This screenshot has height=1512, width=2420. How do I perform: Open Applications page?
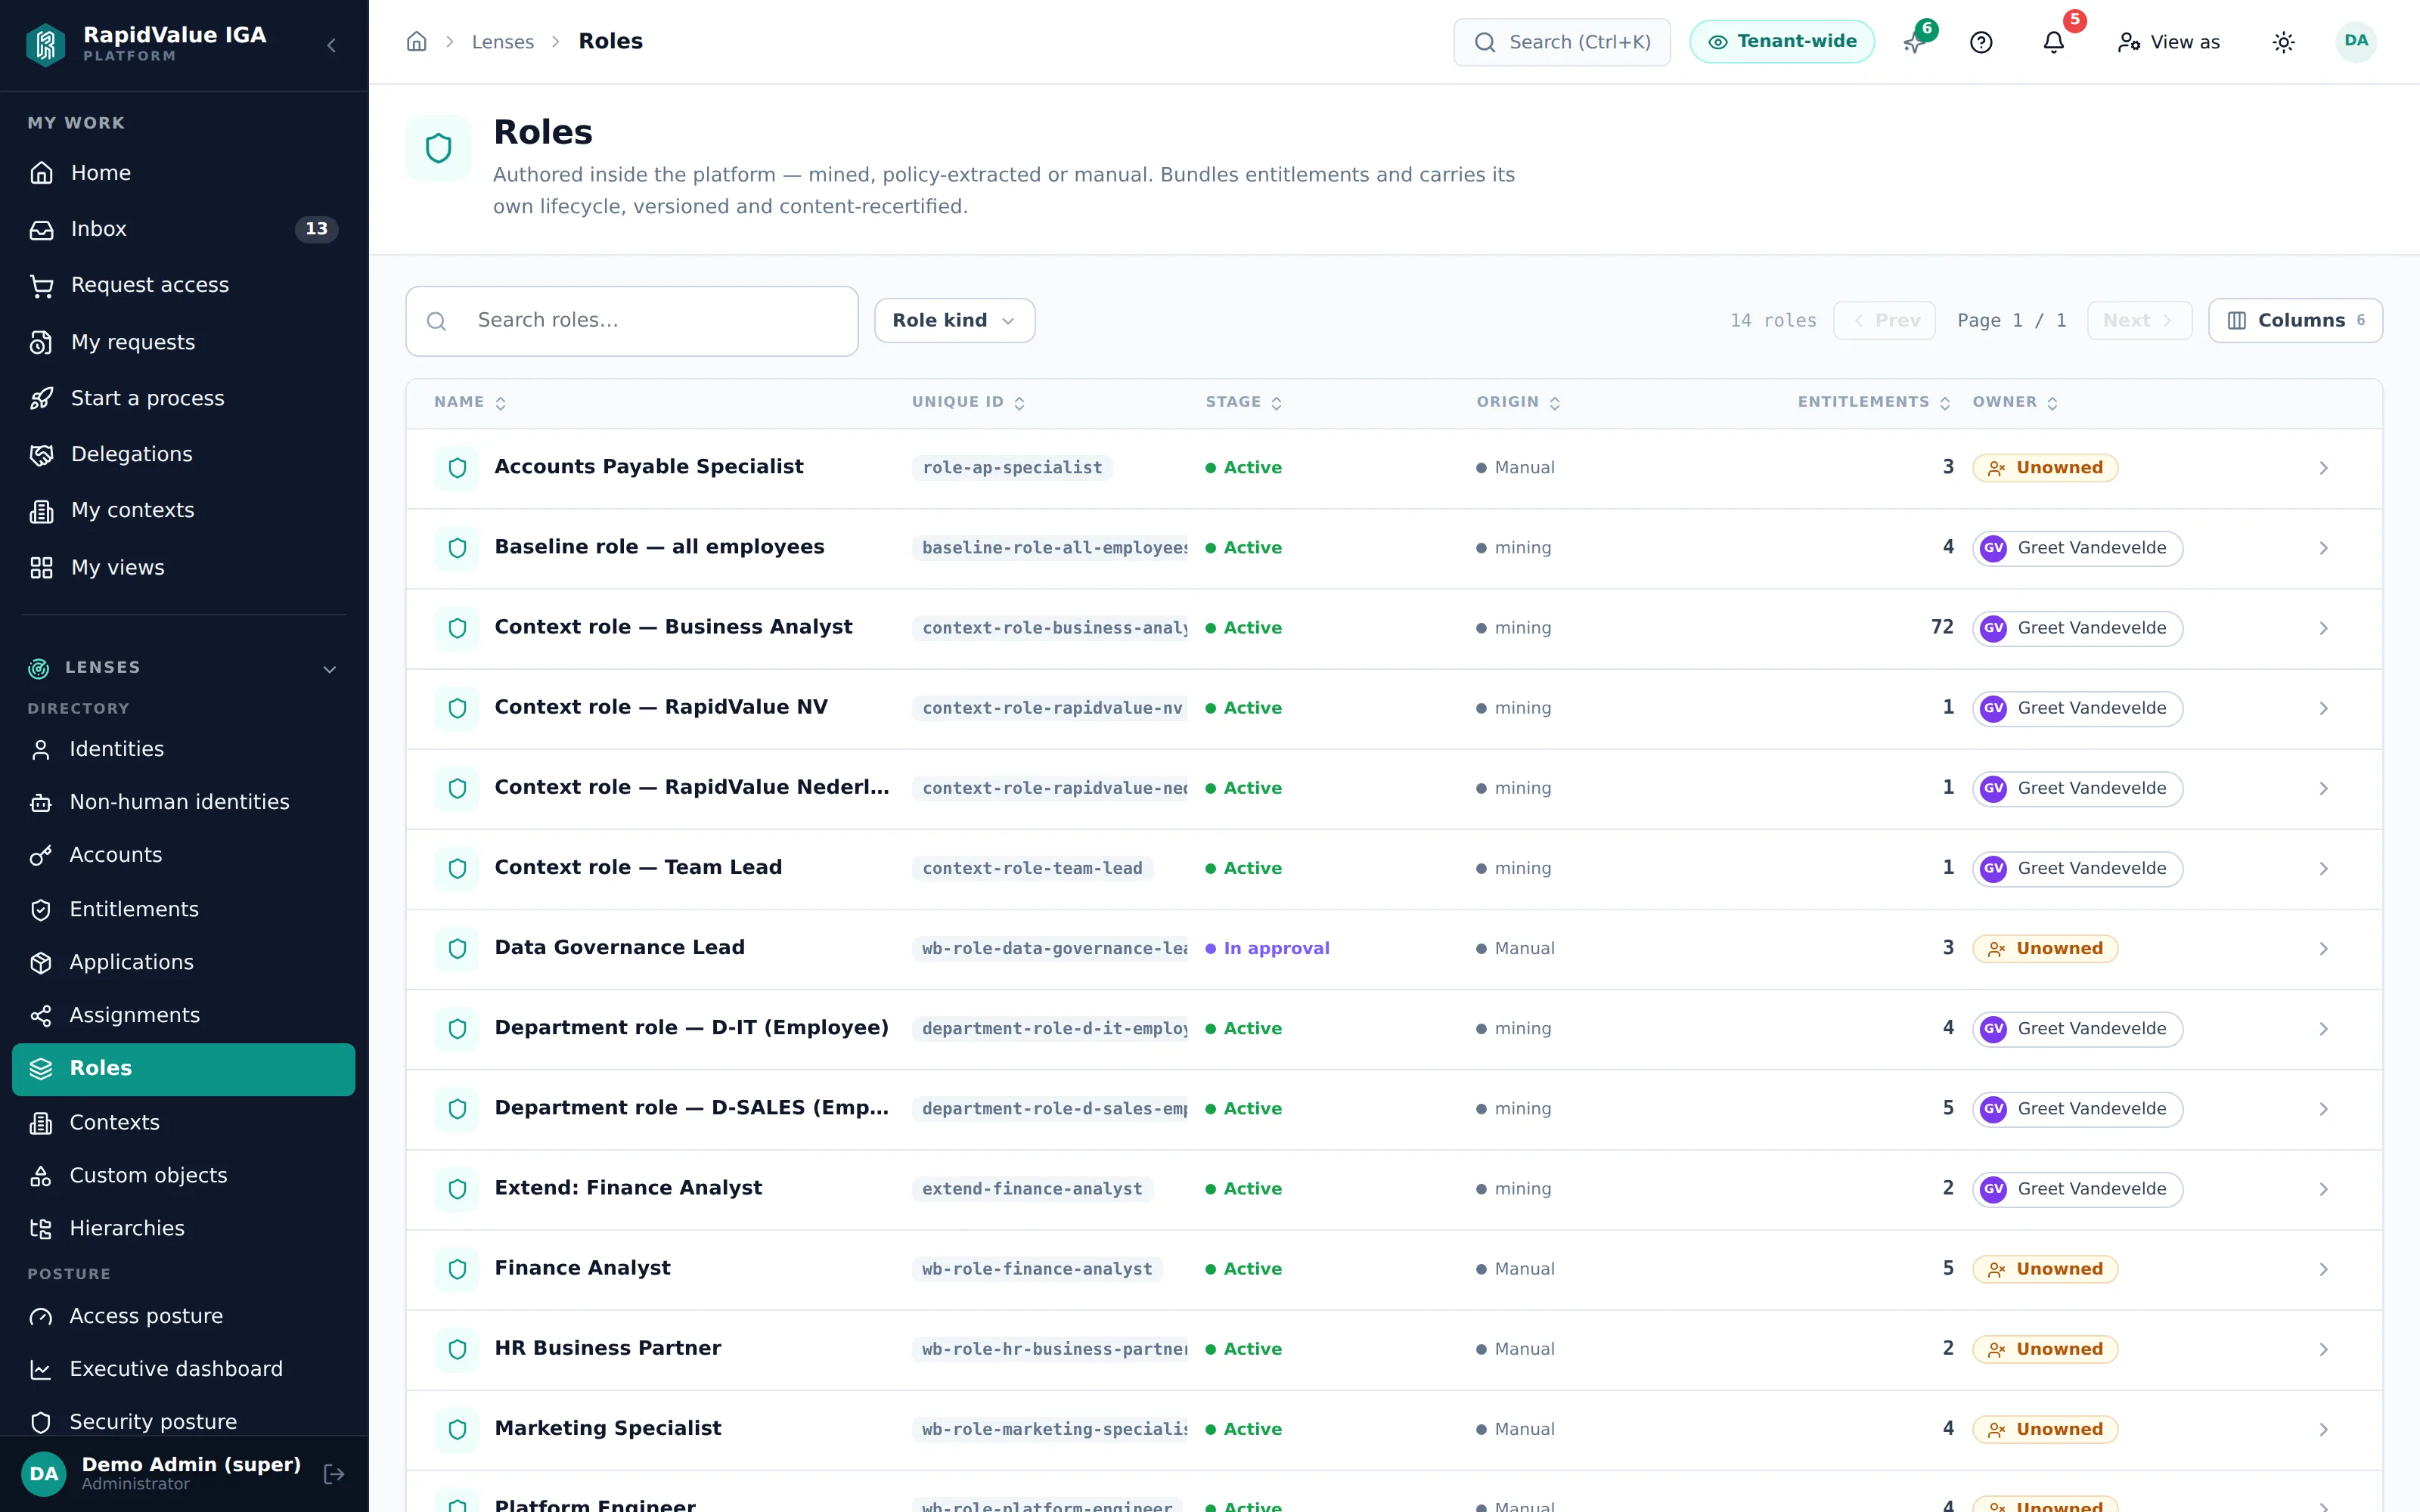(184, 962)
